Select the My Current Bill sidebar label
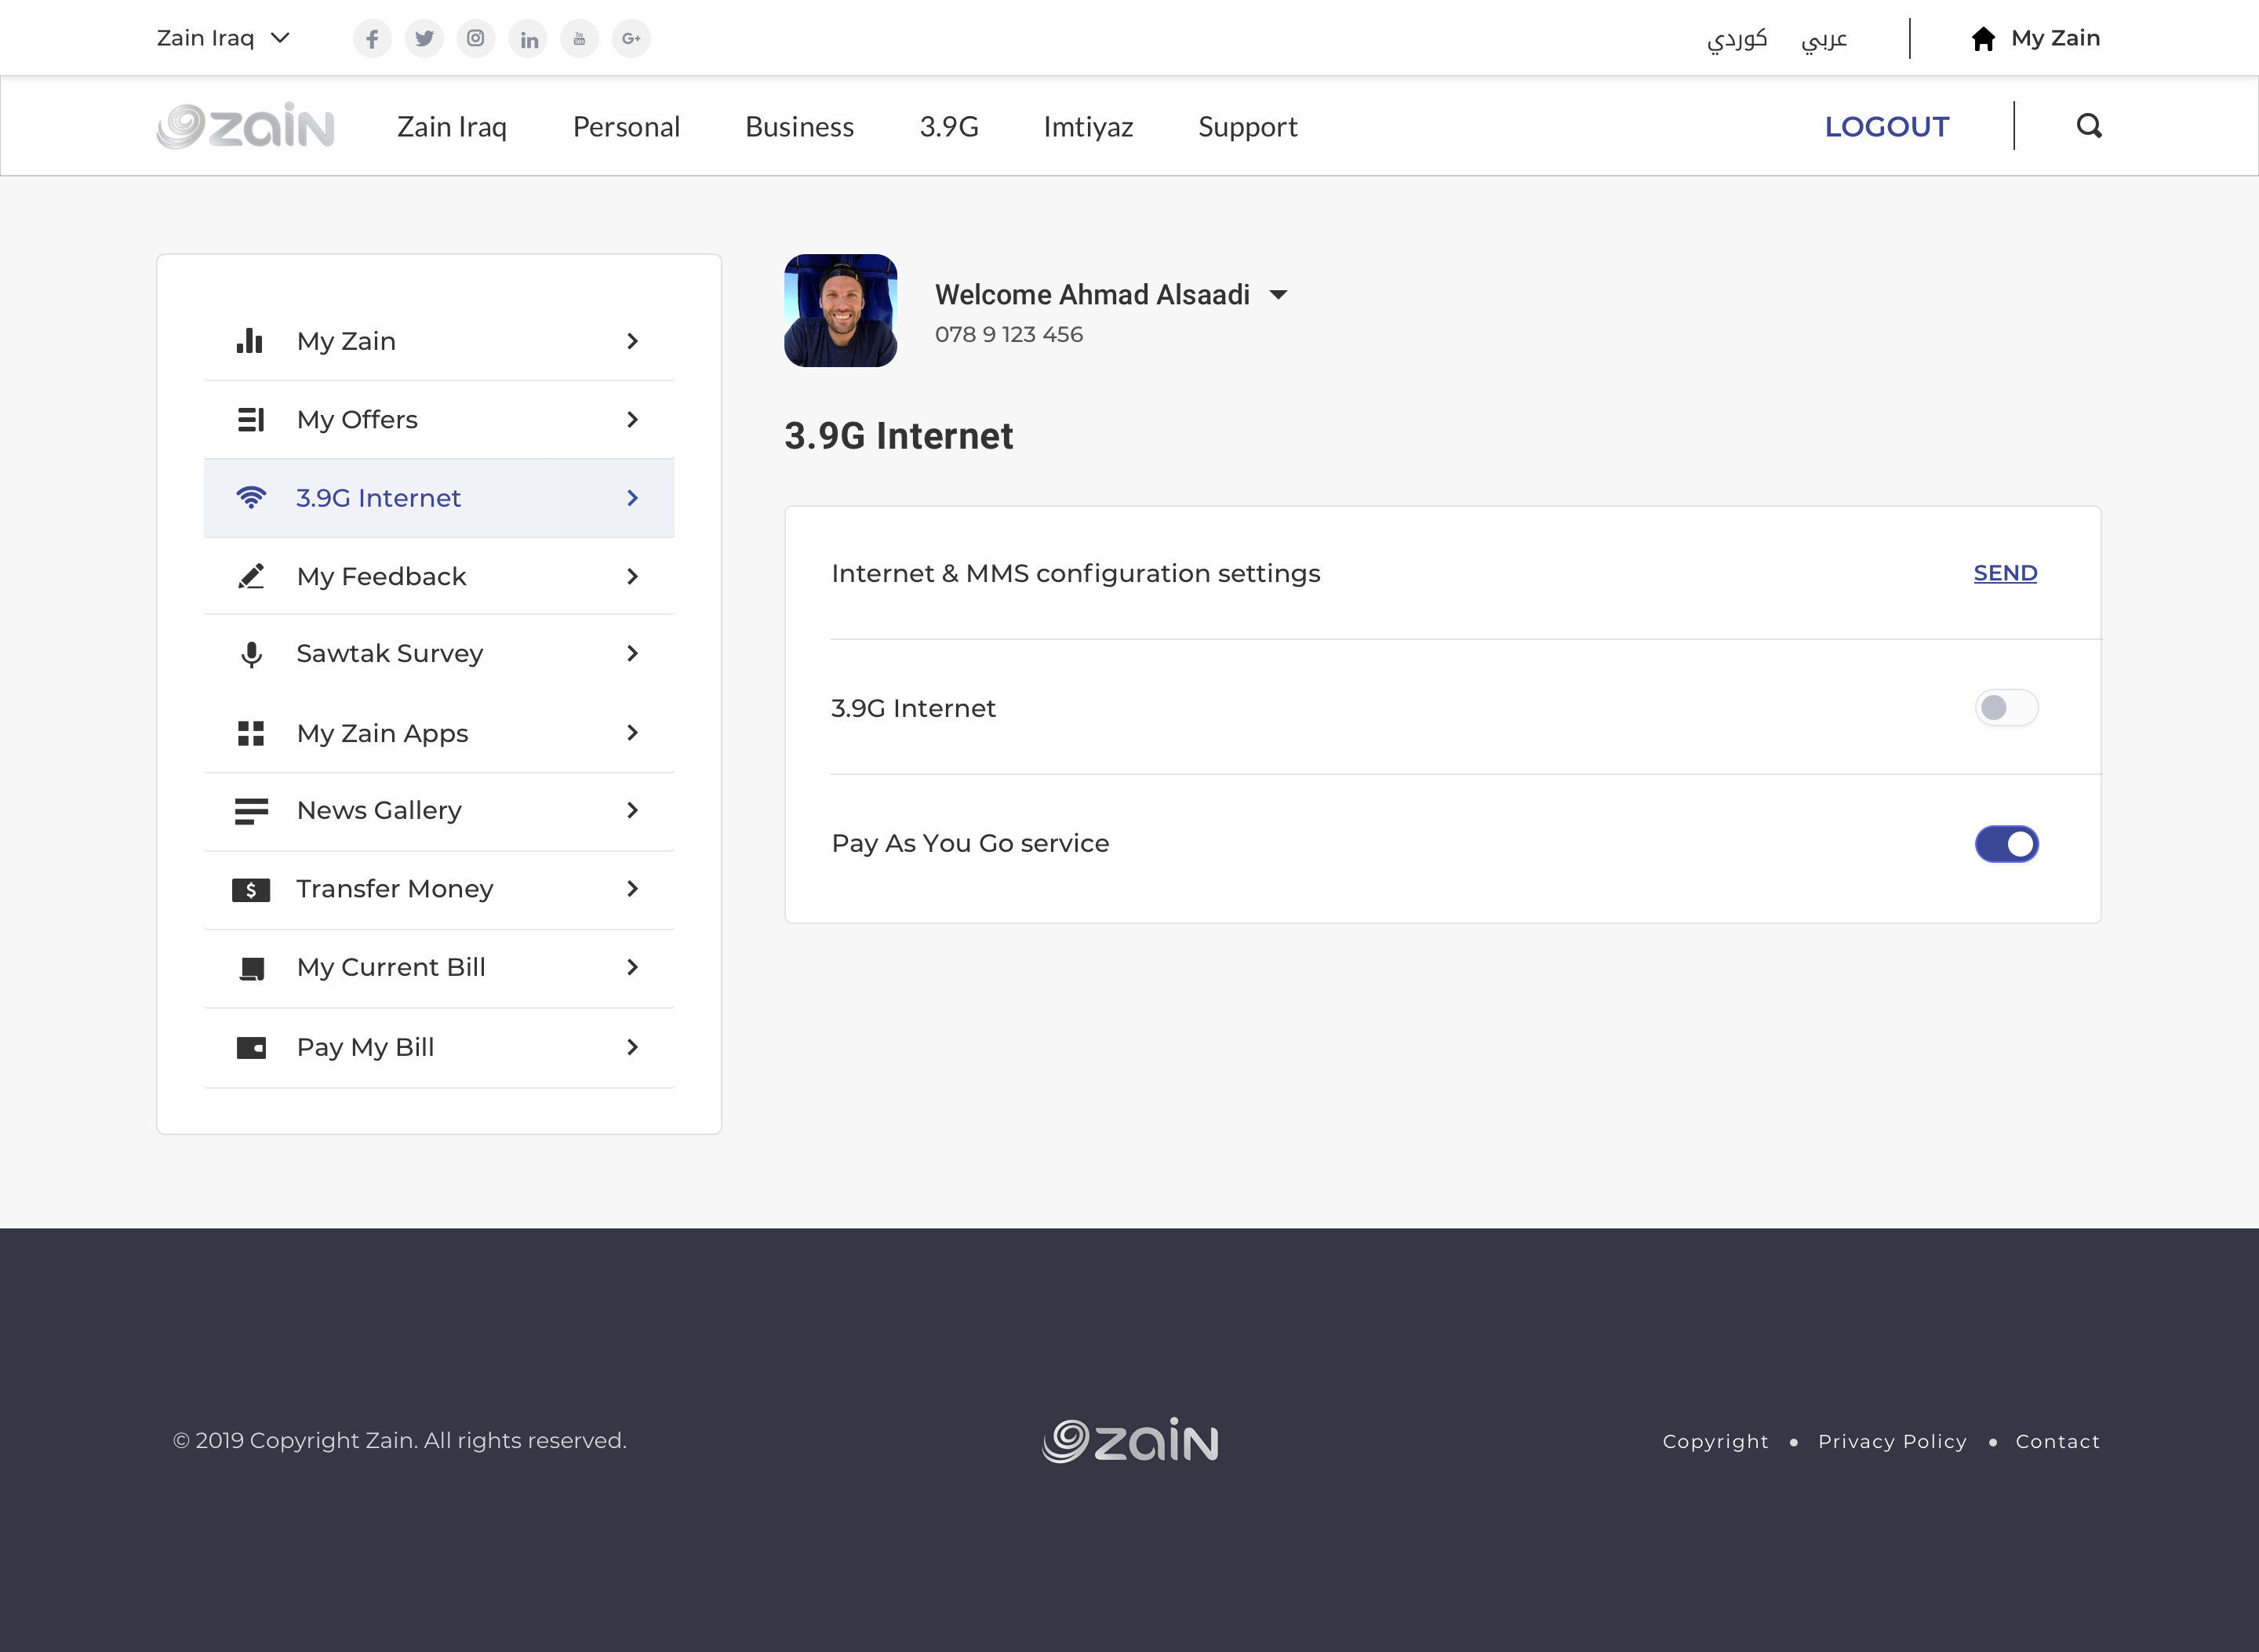The width and height of the screenshot is (2259, 1652). pos(391,967)
